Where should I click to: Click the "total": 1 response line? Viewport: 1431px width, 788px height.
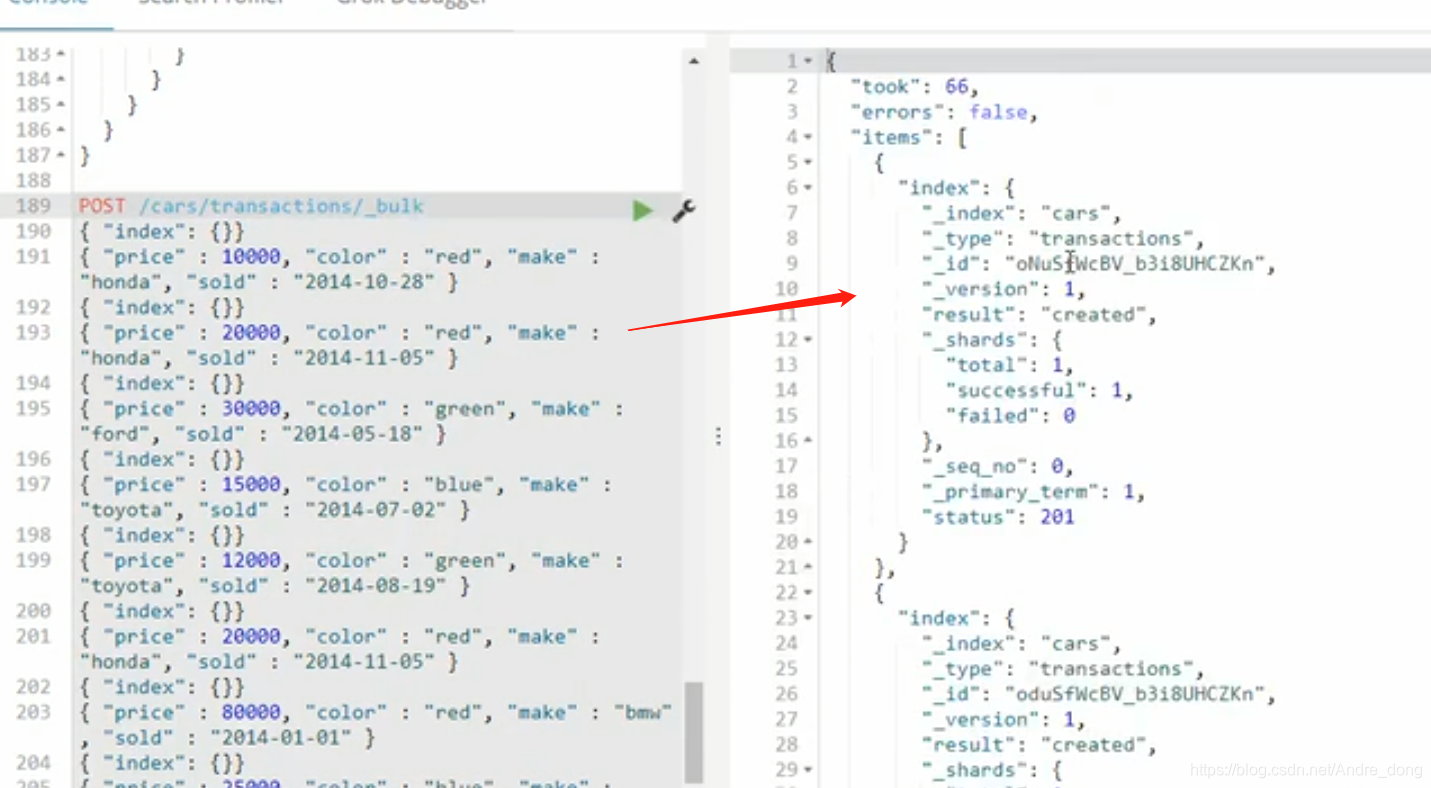(1008, 365)
